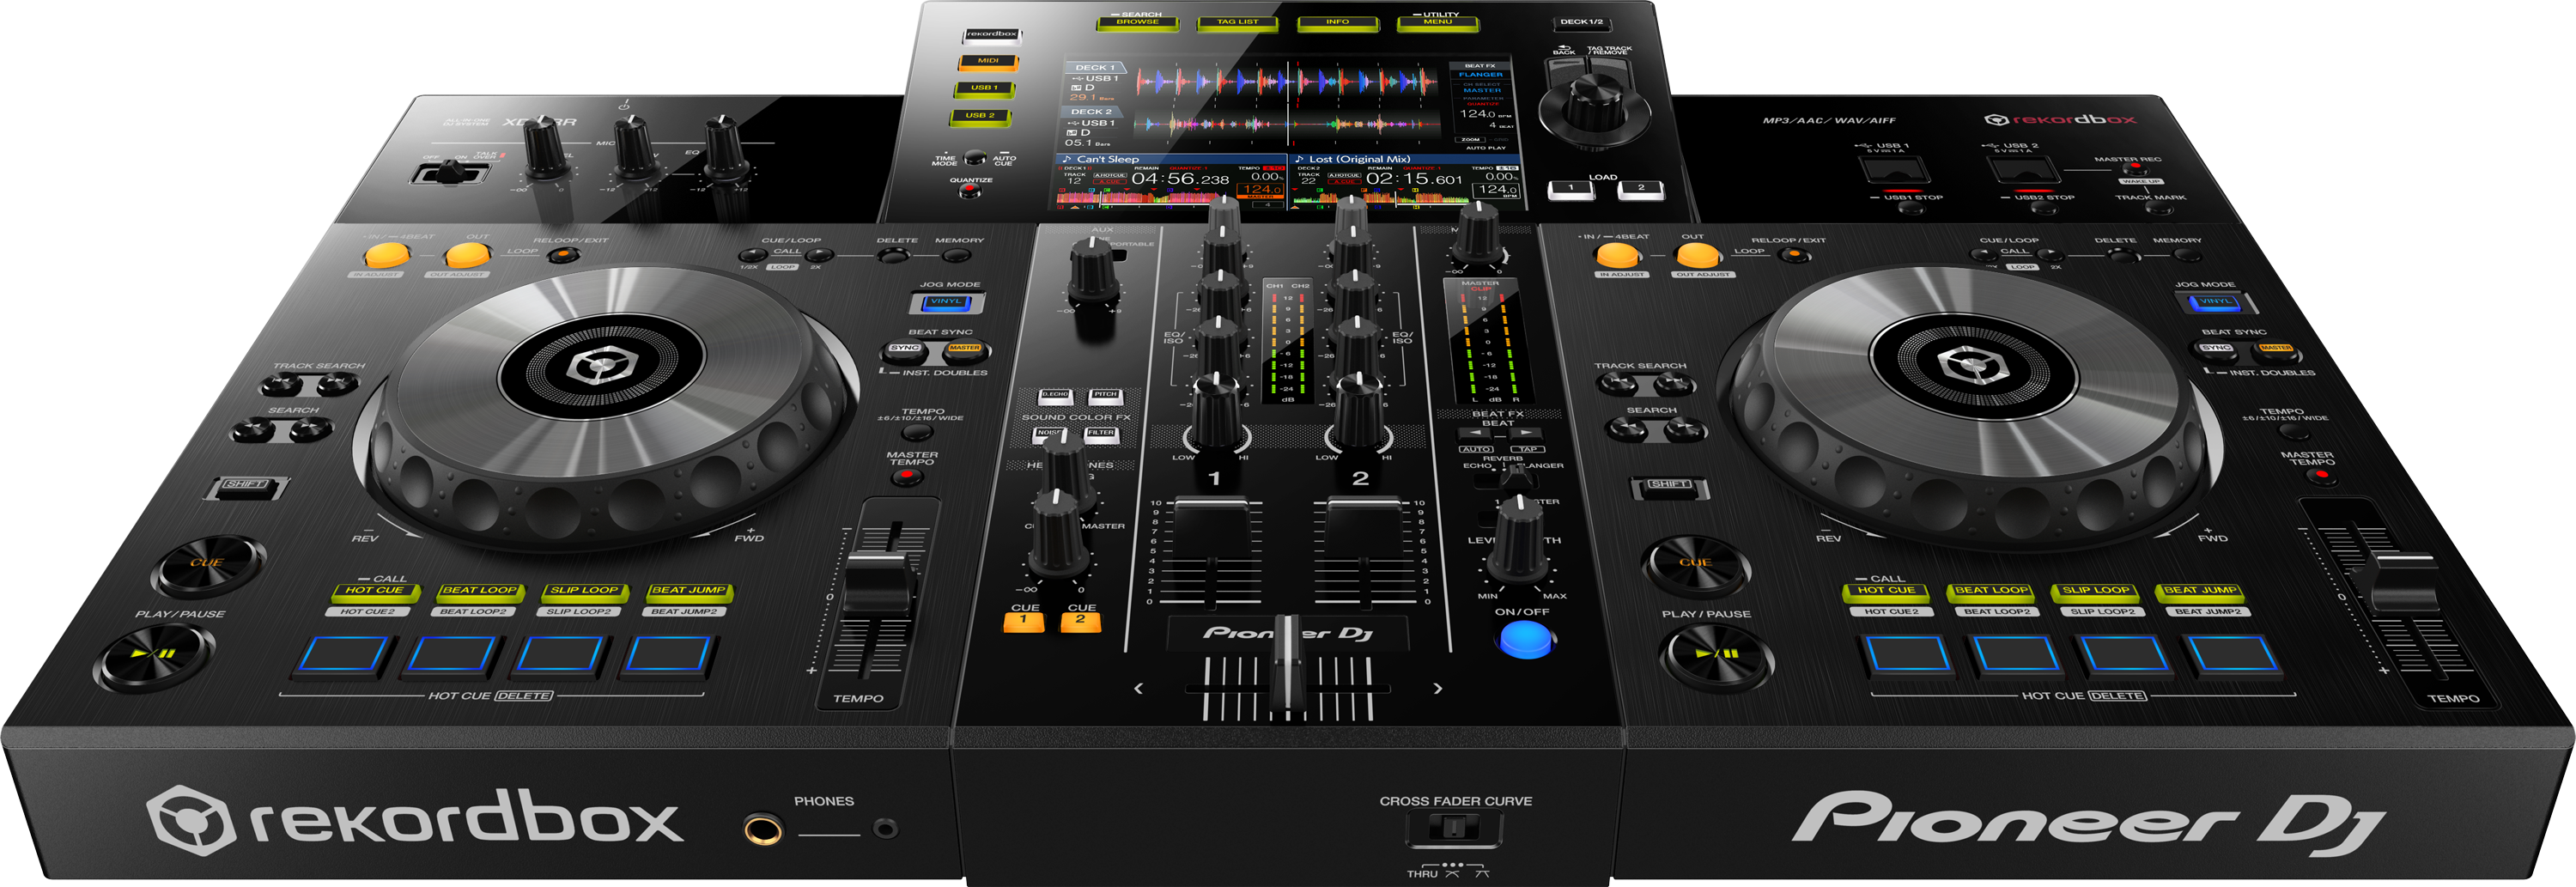Activate the D.ECHO sound color FX
2576x887 pixels.
pos(1055,397)
